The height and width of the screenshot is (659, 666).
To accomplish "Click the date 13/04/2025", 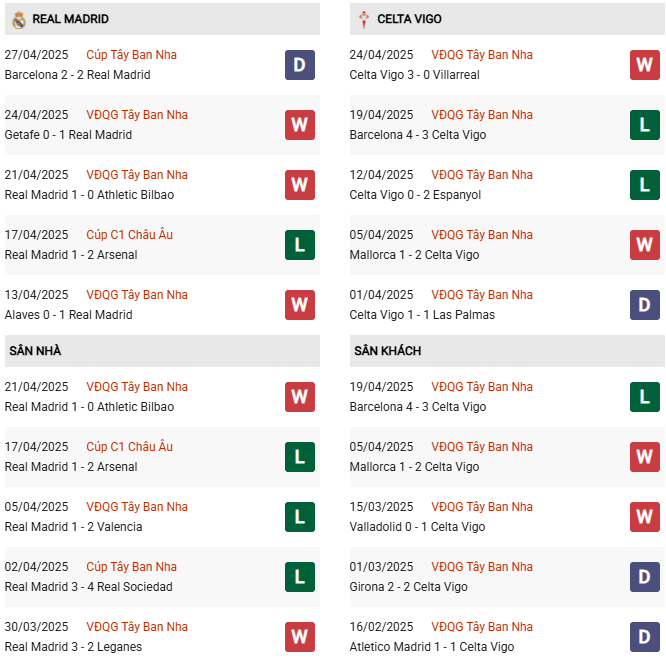I will coord(37,295).
